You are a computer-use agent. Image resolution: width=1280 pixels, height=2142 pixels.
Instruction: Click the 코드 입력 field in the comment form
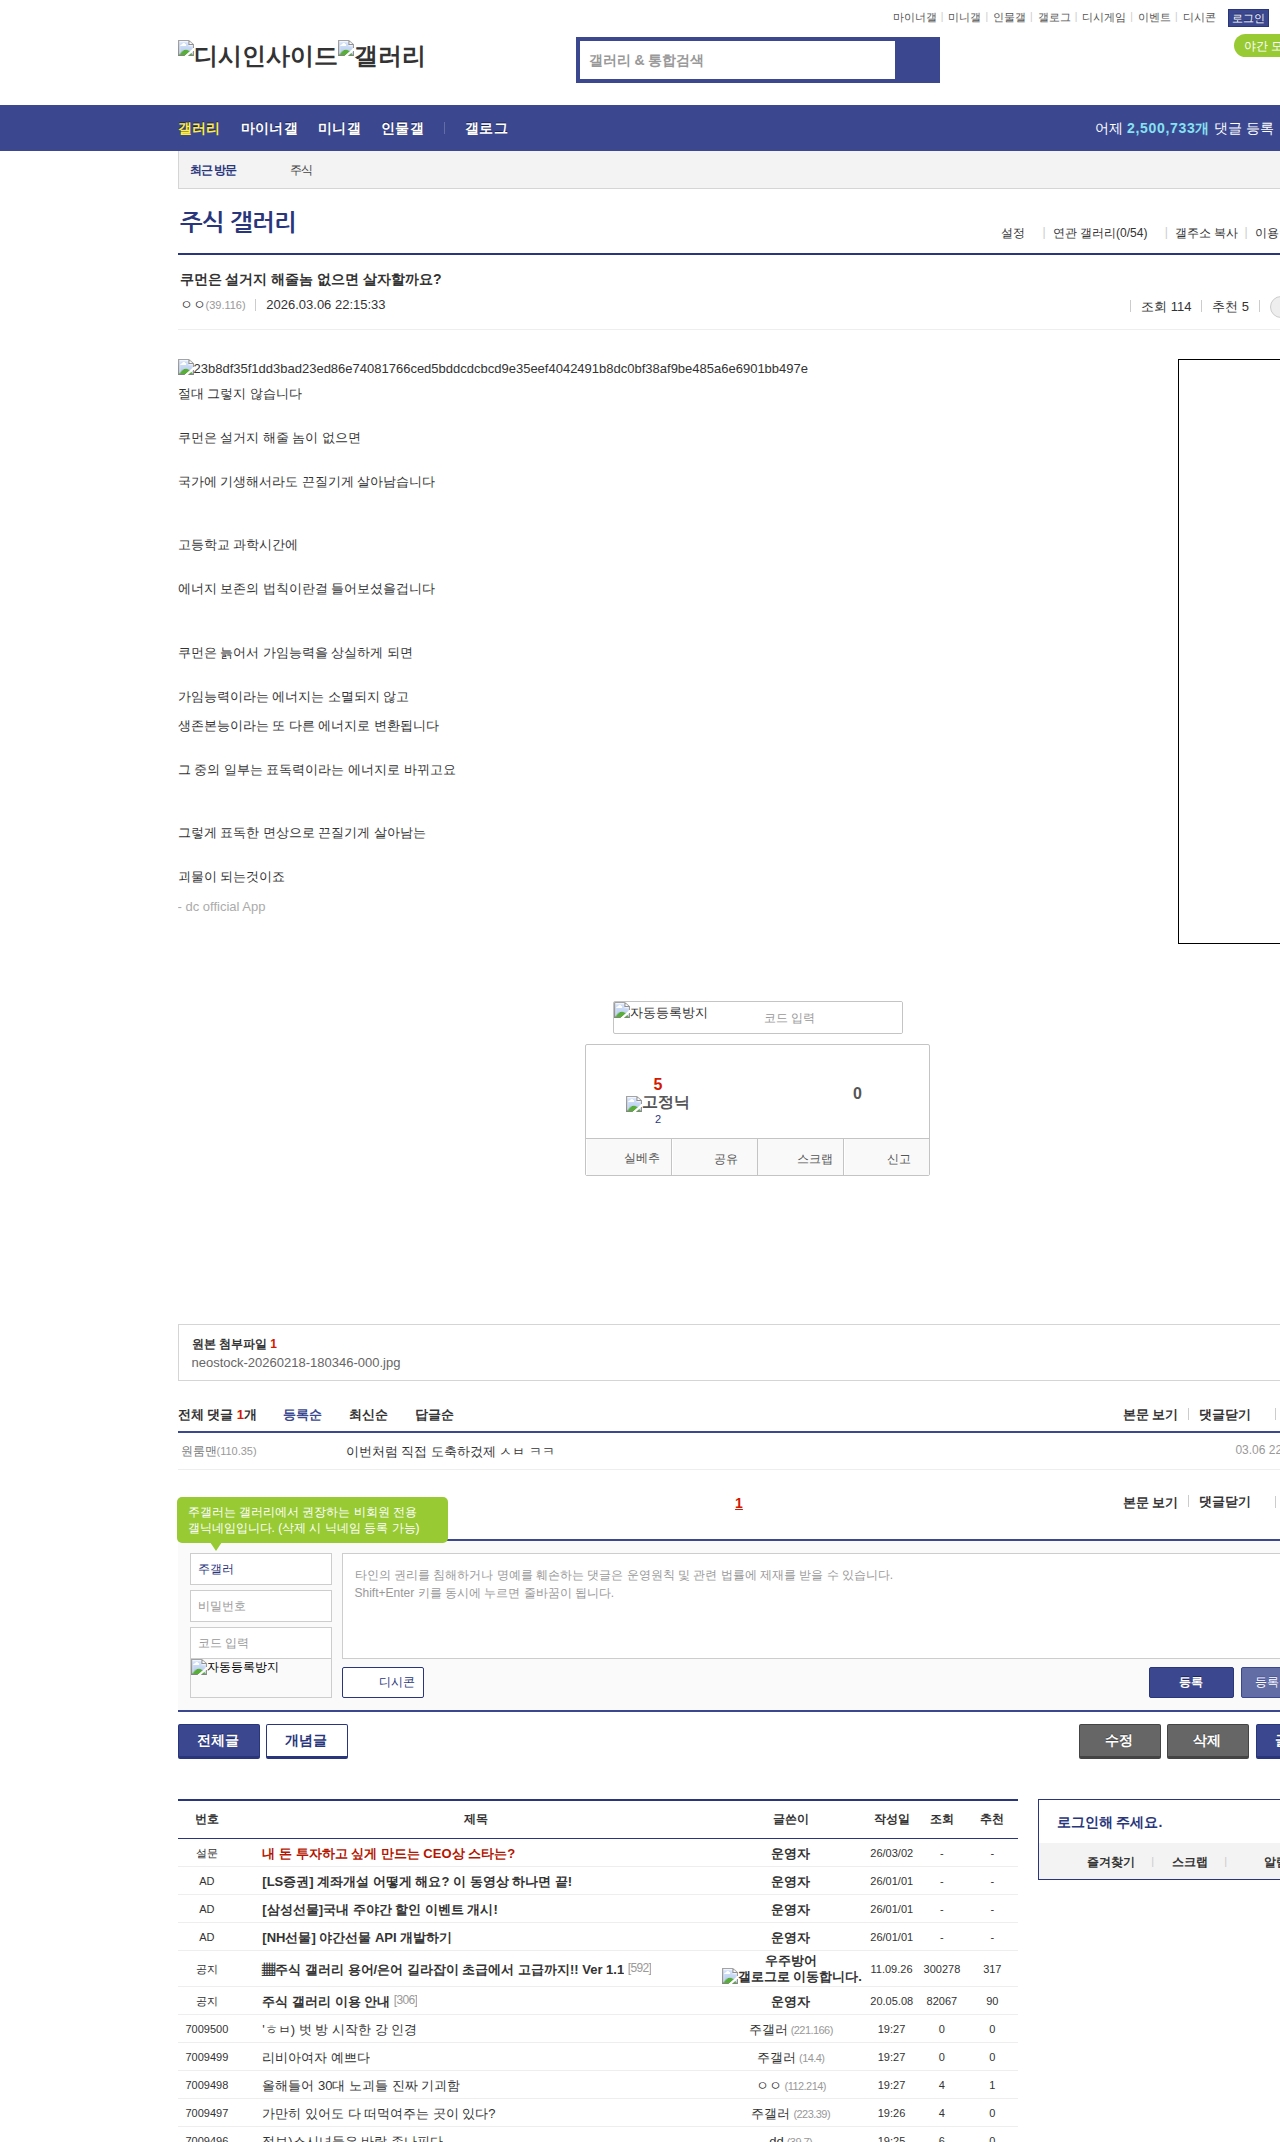pos(261,1643)
